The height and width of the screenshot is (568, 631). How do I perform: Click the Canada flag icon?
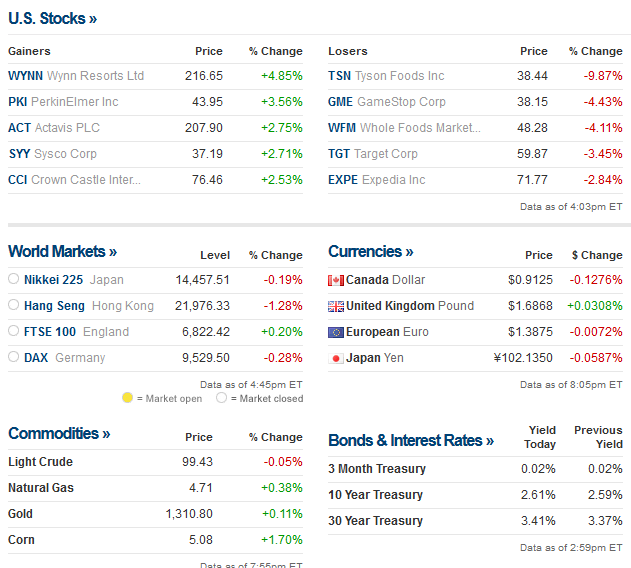point(336,280)
